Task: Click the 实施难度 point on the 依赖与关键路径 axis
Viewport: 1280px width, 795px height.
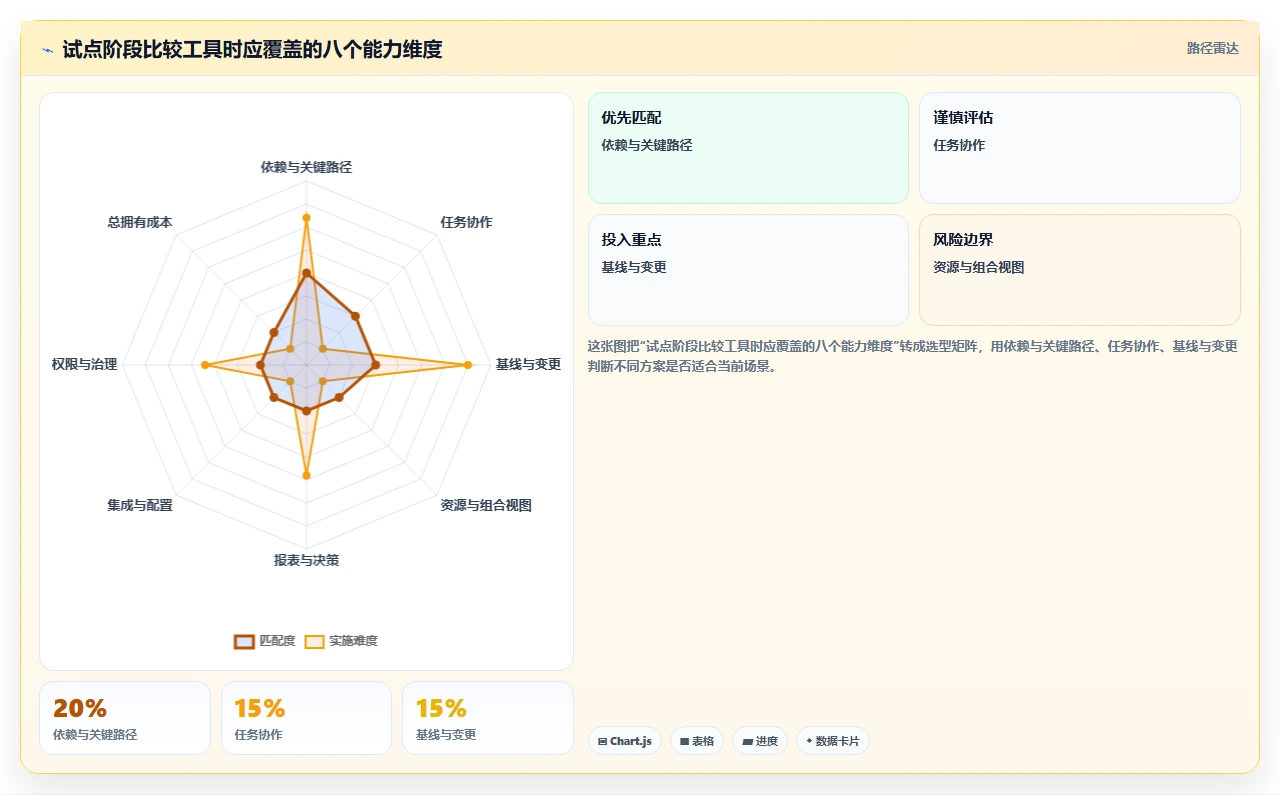Action: point(306,217)
